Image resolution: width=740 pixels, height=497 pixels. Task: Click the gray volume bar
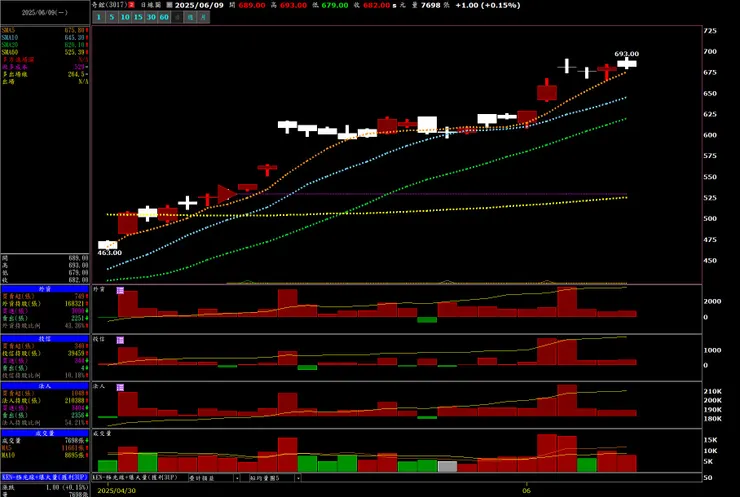click(447, 467)
